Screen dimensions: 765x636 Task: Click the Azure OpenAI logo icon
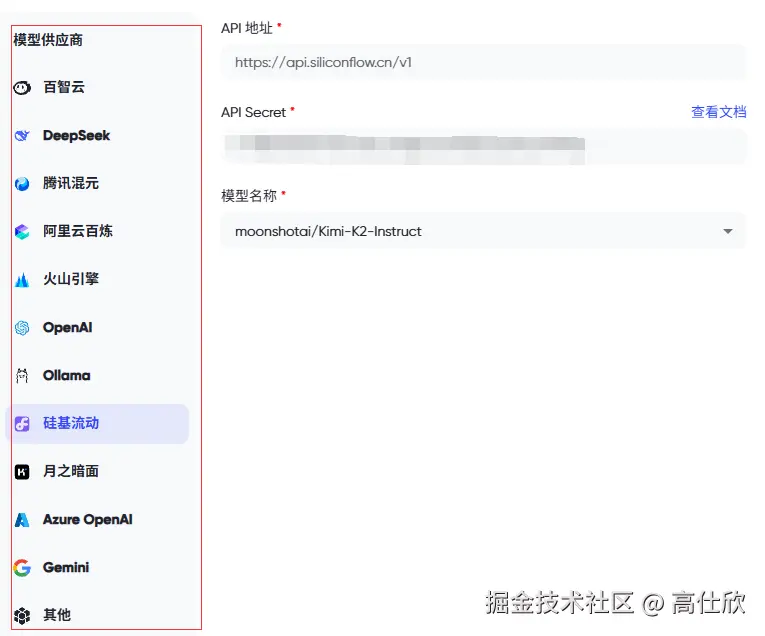pyautogui.click(x=22, y=520)
